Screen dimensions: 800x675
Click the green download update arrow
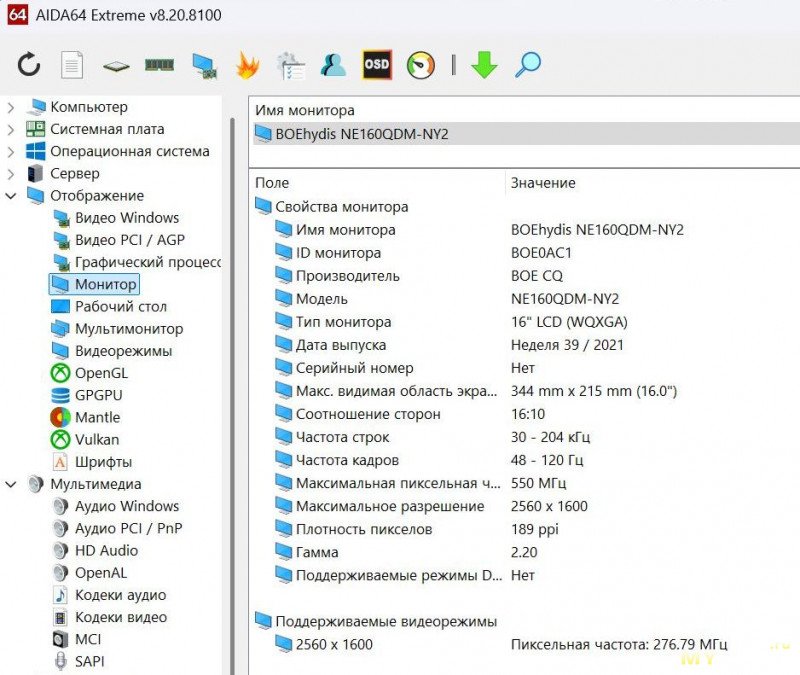point(484,66)
